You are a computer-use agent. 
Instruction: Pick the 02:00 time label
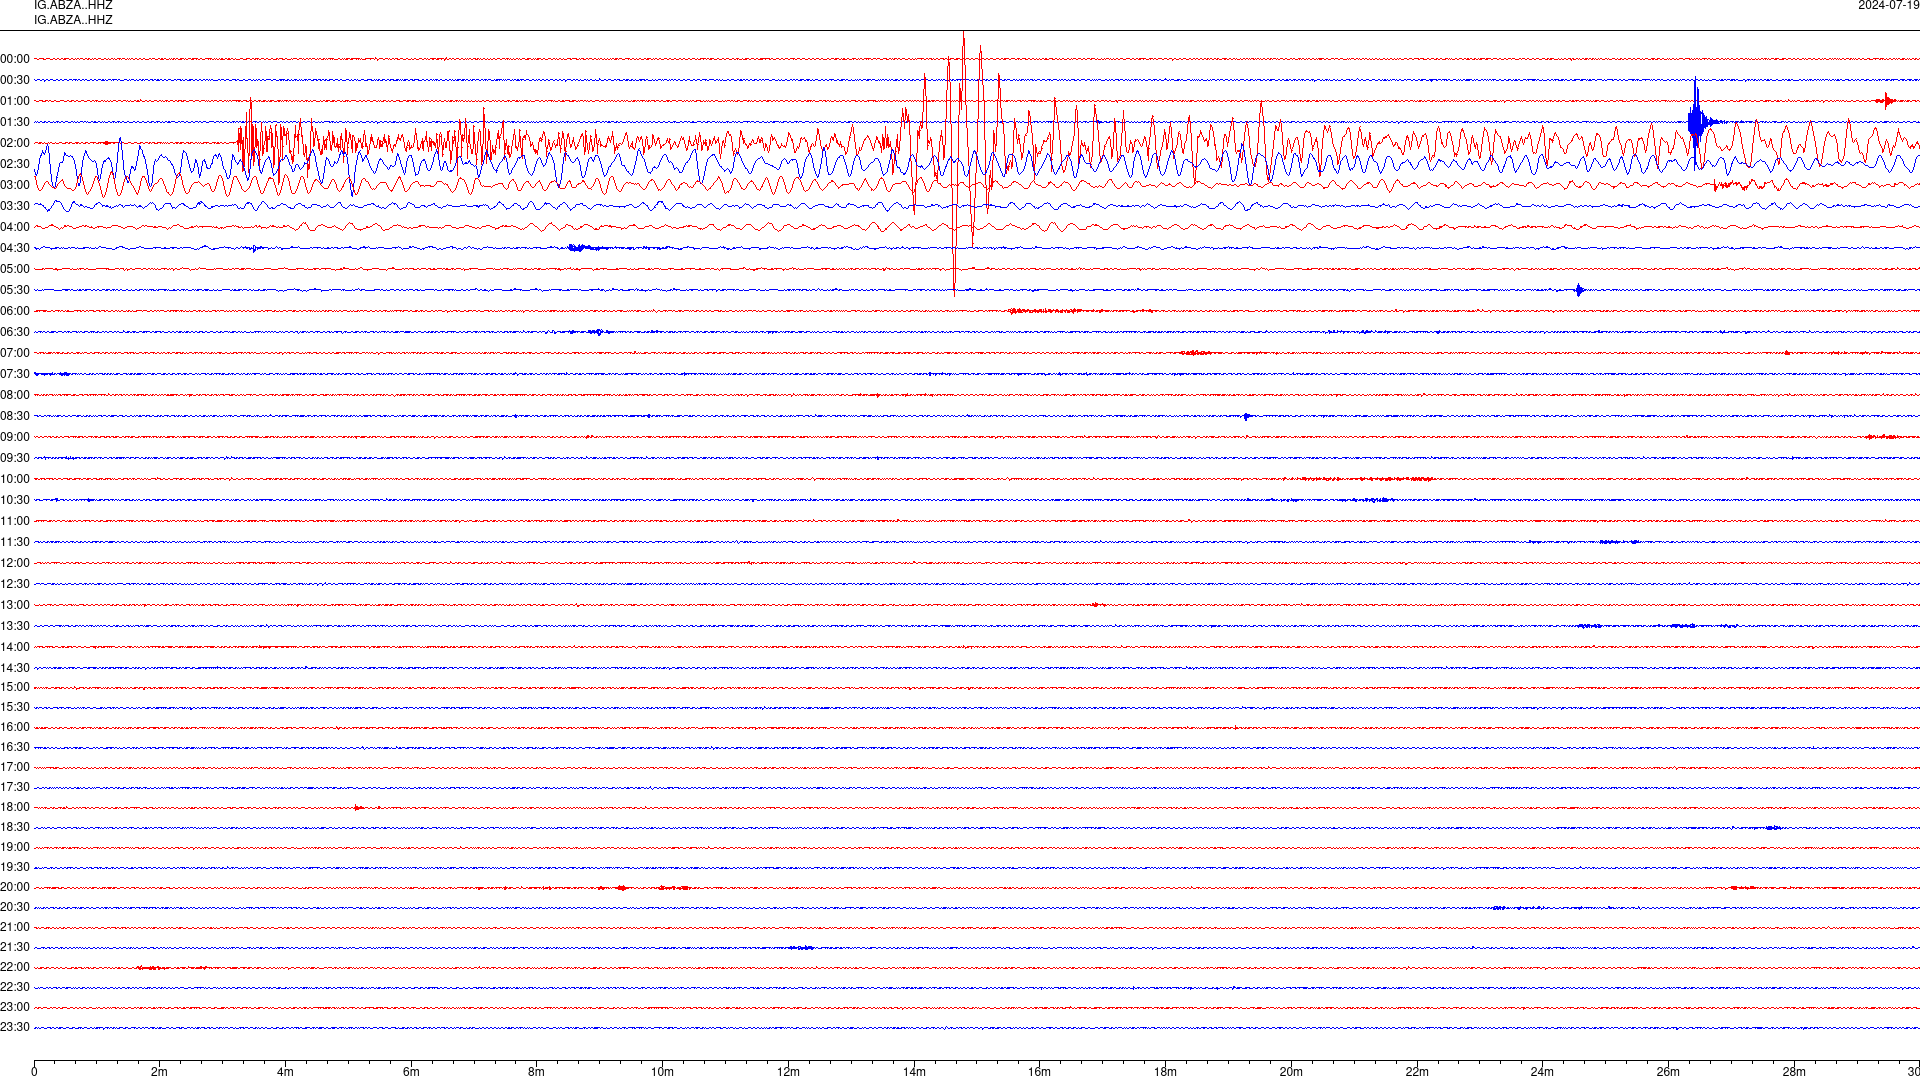click(15, 143)
